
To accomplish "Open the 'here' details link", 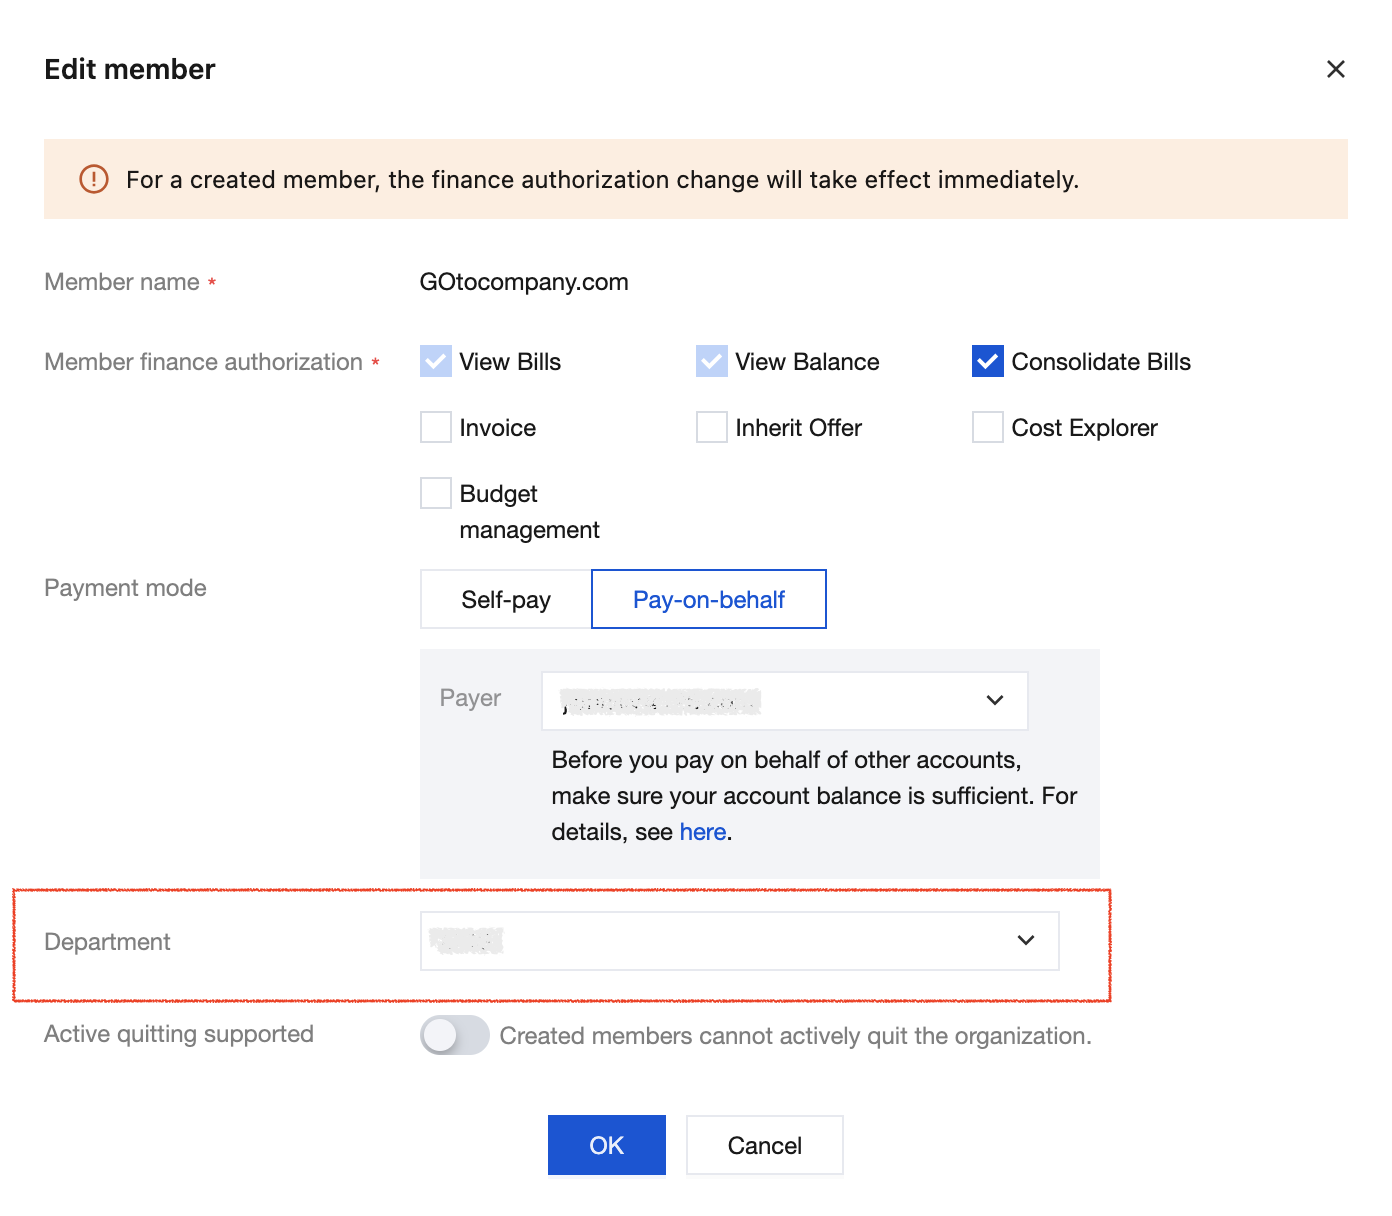I will pos(703,832).
